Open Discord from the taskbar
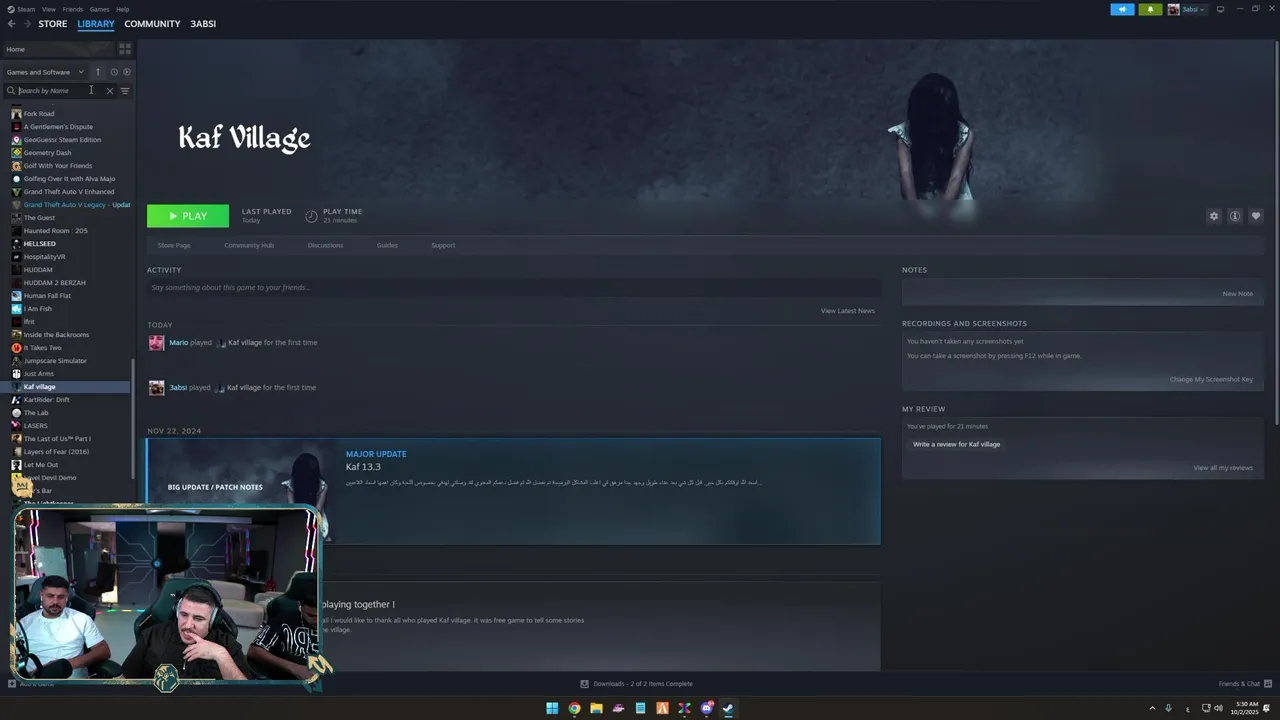 706,708
